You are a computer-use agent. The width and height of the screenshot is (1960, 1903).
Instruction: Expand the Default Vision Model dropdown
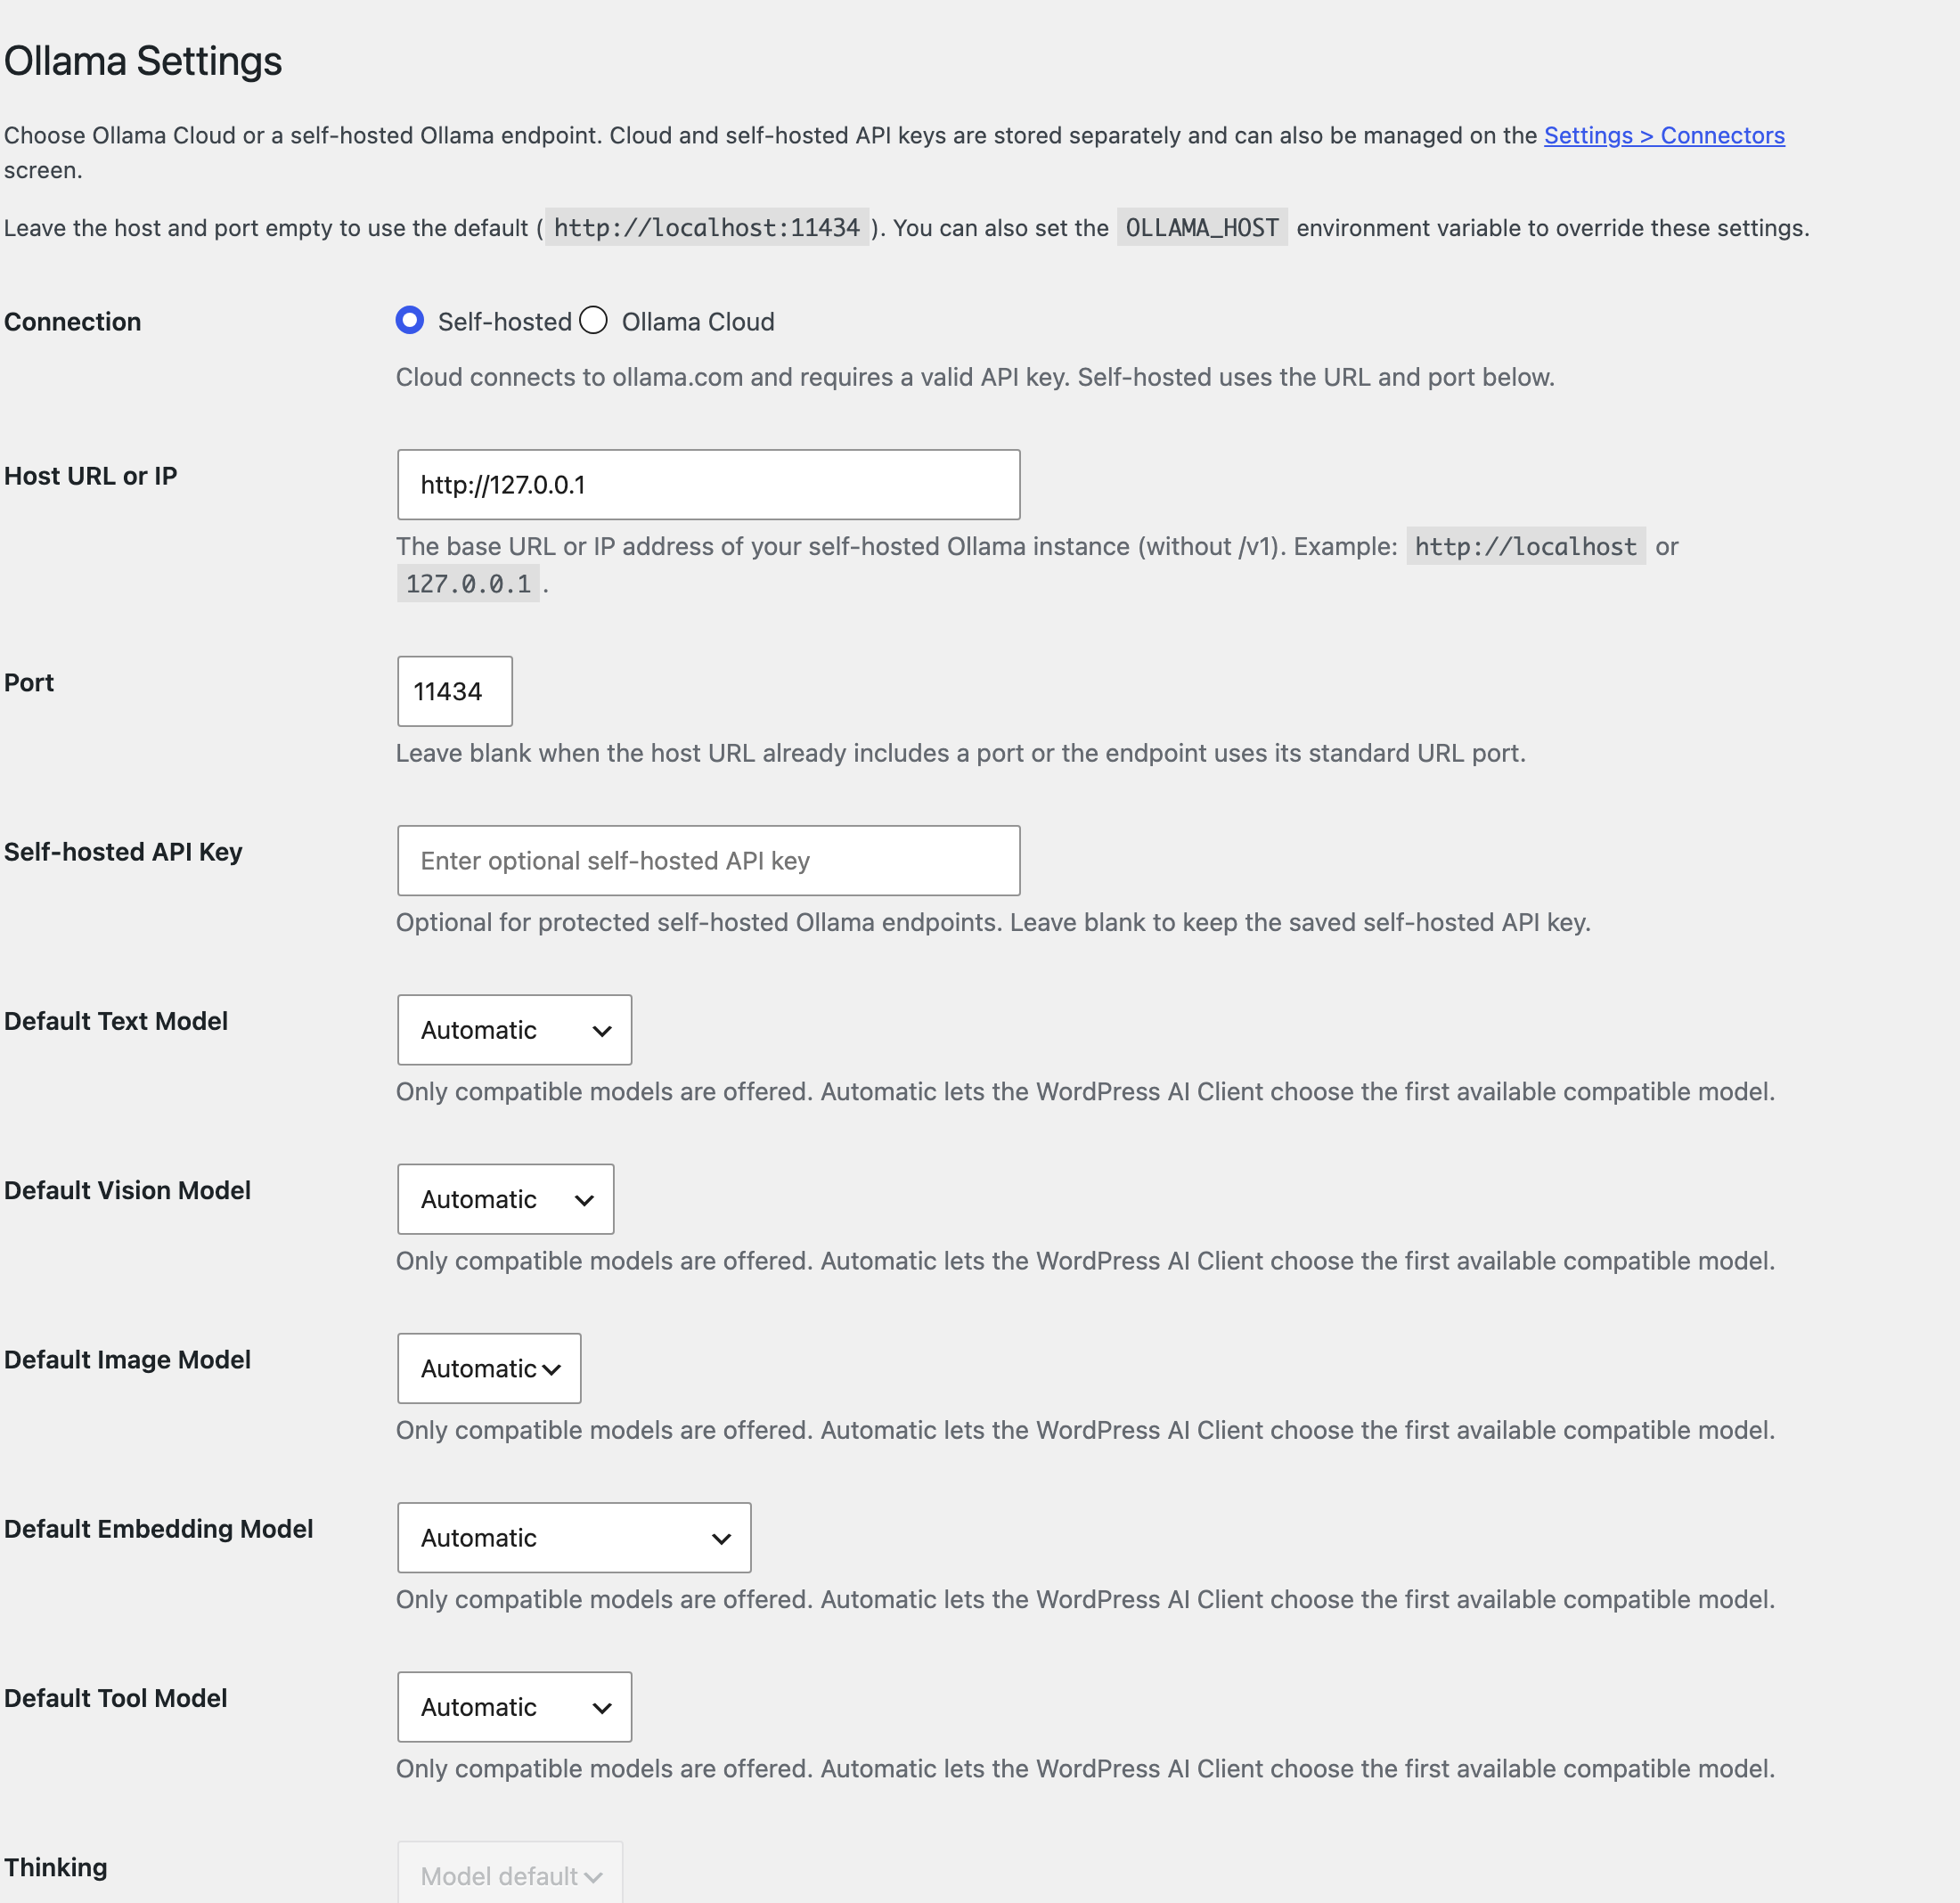tap(505, 1199)
